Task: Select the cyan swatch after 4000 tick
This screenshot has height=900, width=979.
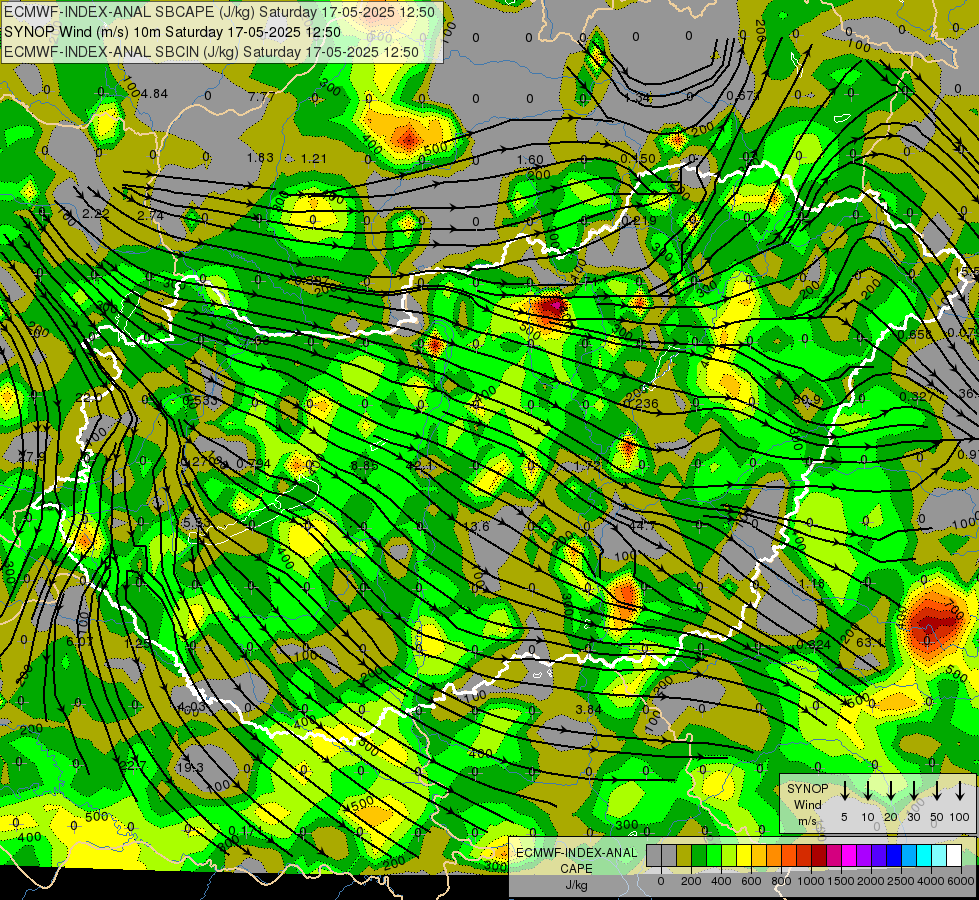Action: (938, 855)
